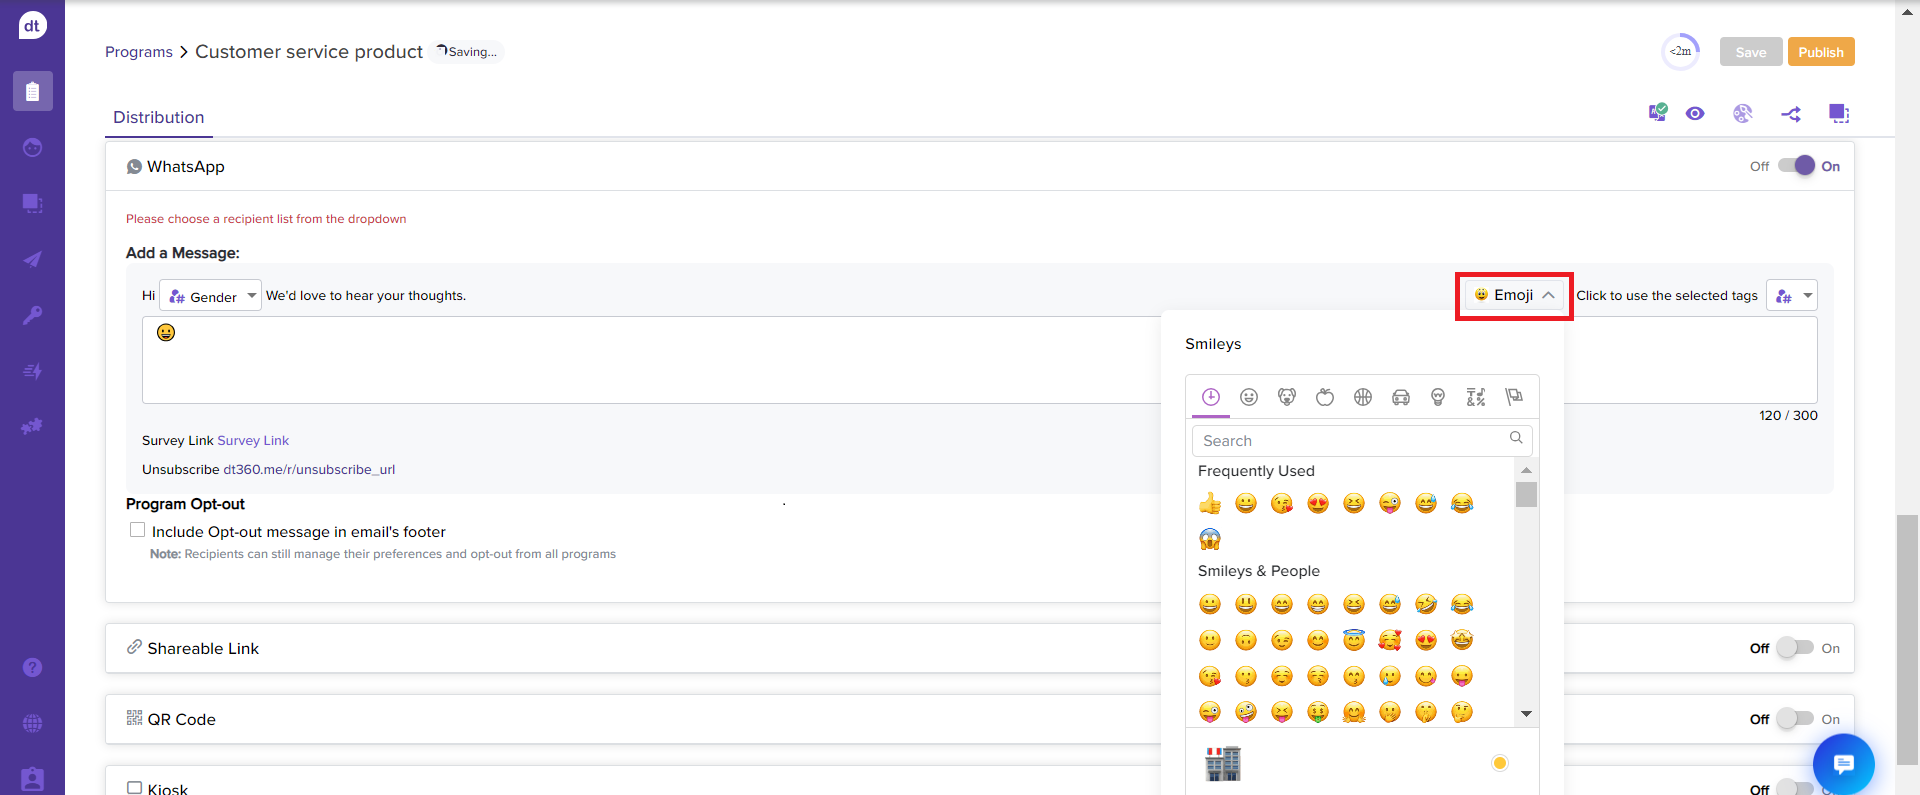
Task: Click into the emoji Search field
Action: [1362, 440]
